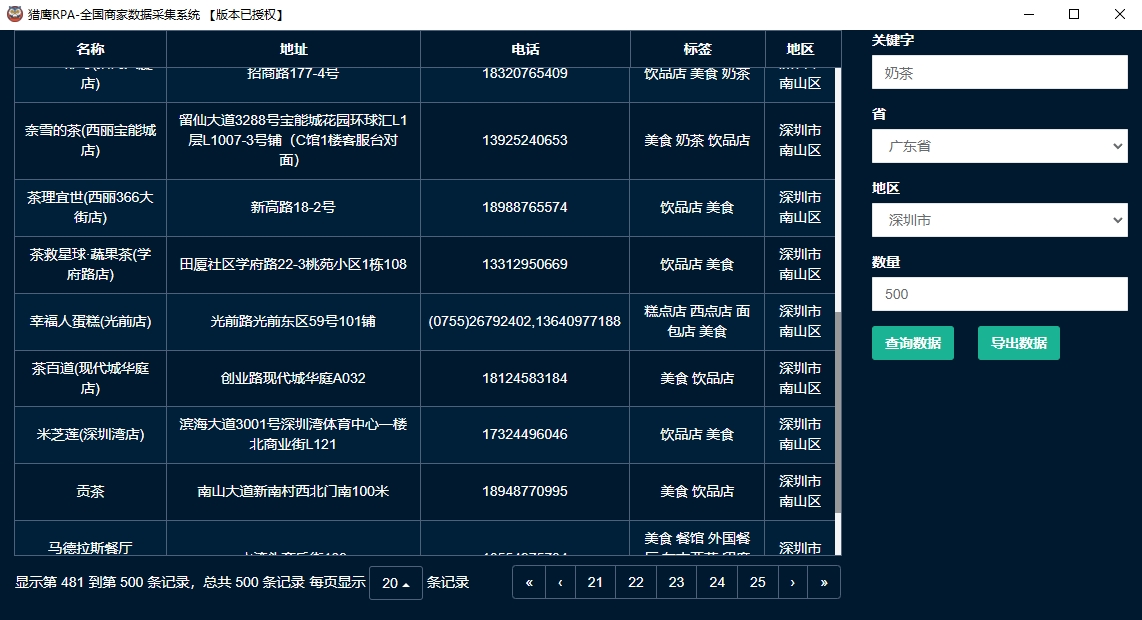Click the 查询数据 query button
Screen dimensions: 1142x620
[912, 343]
